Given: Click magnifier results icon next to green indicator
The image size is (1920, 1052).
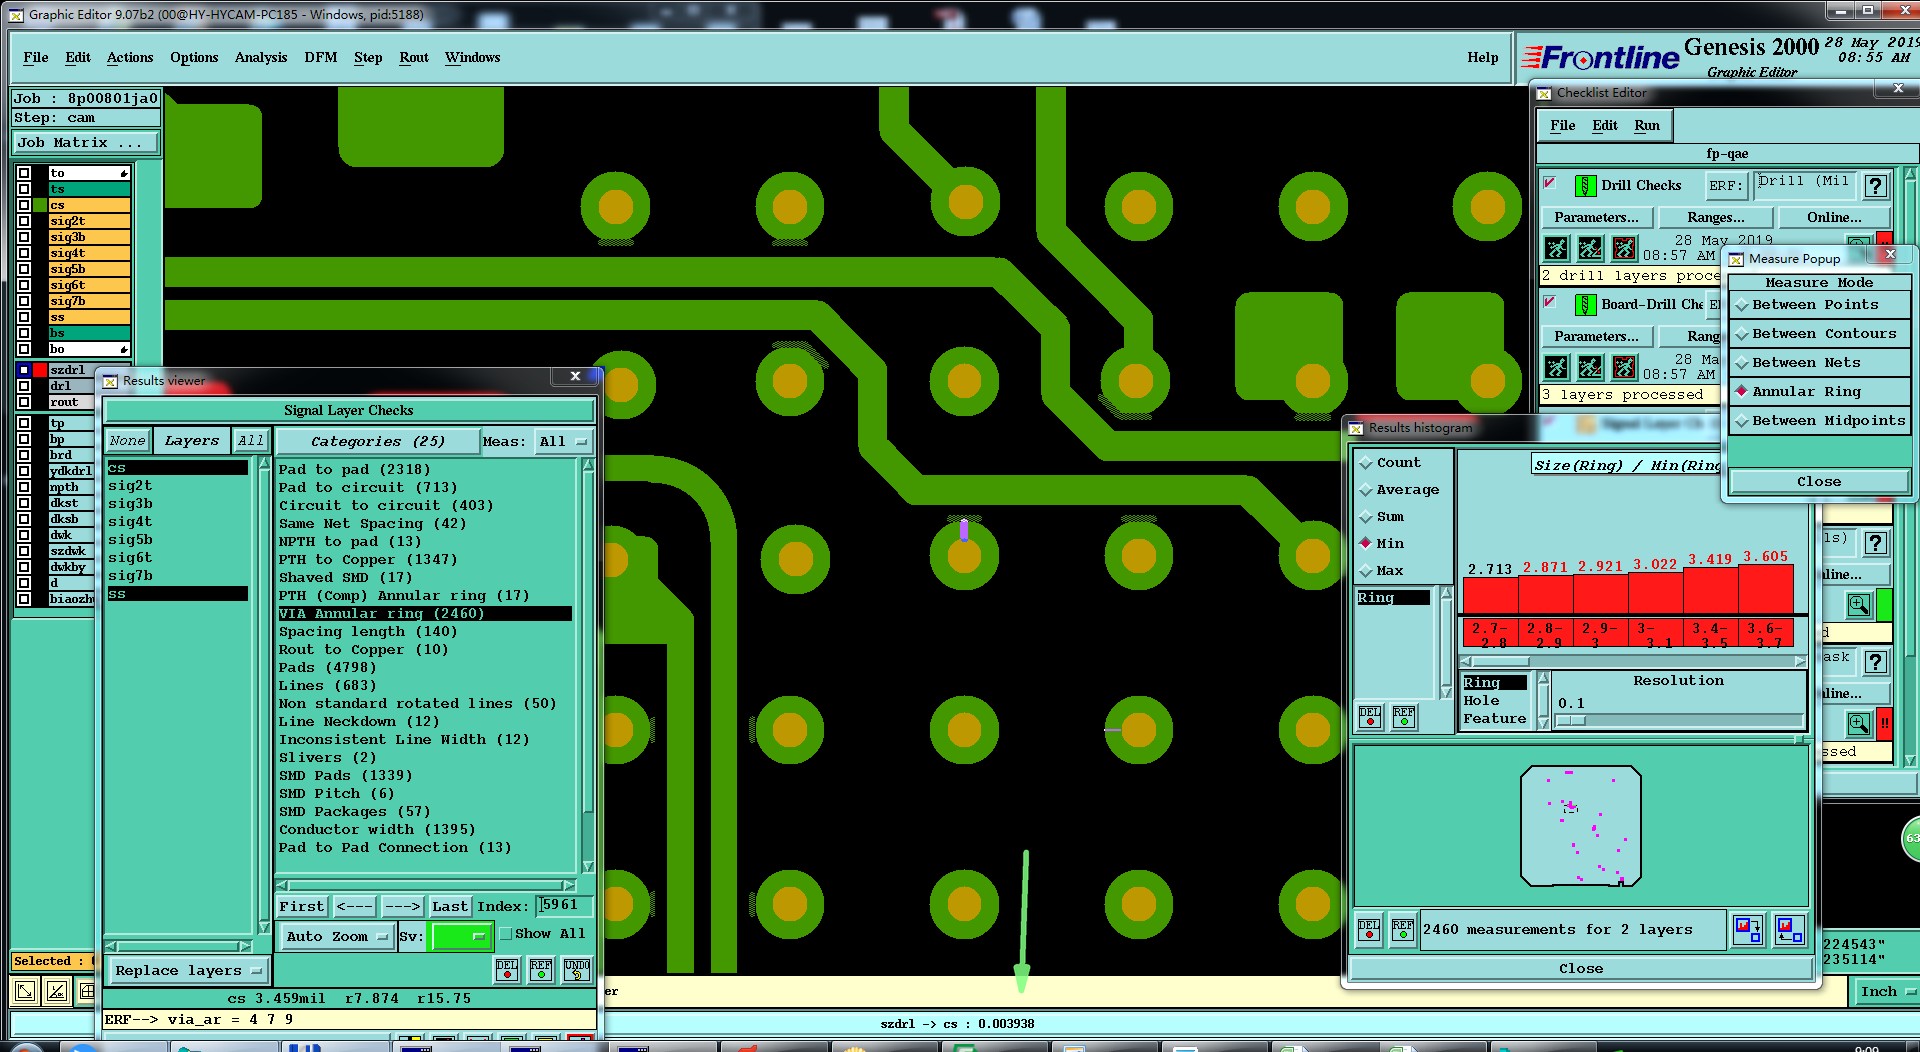Looking at the screenshot, I should click(1858, 604).
